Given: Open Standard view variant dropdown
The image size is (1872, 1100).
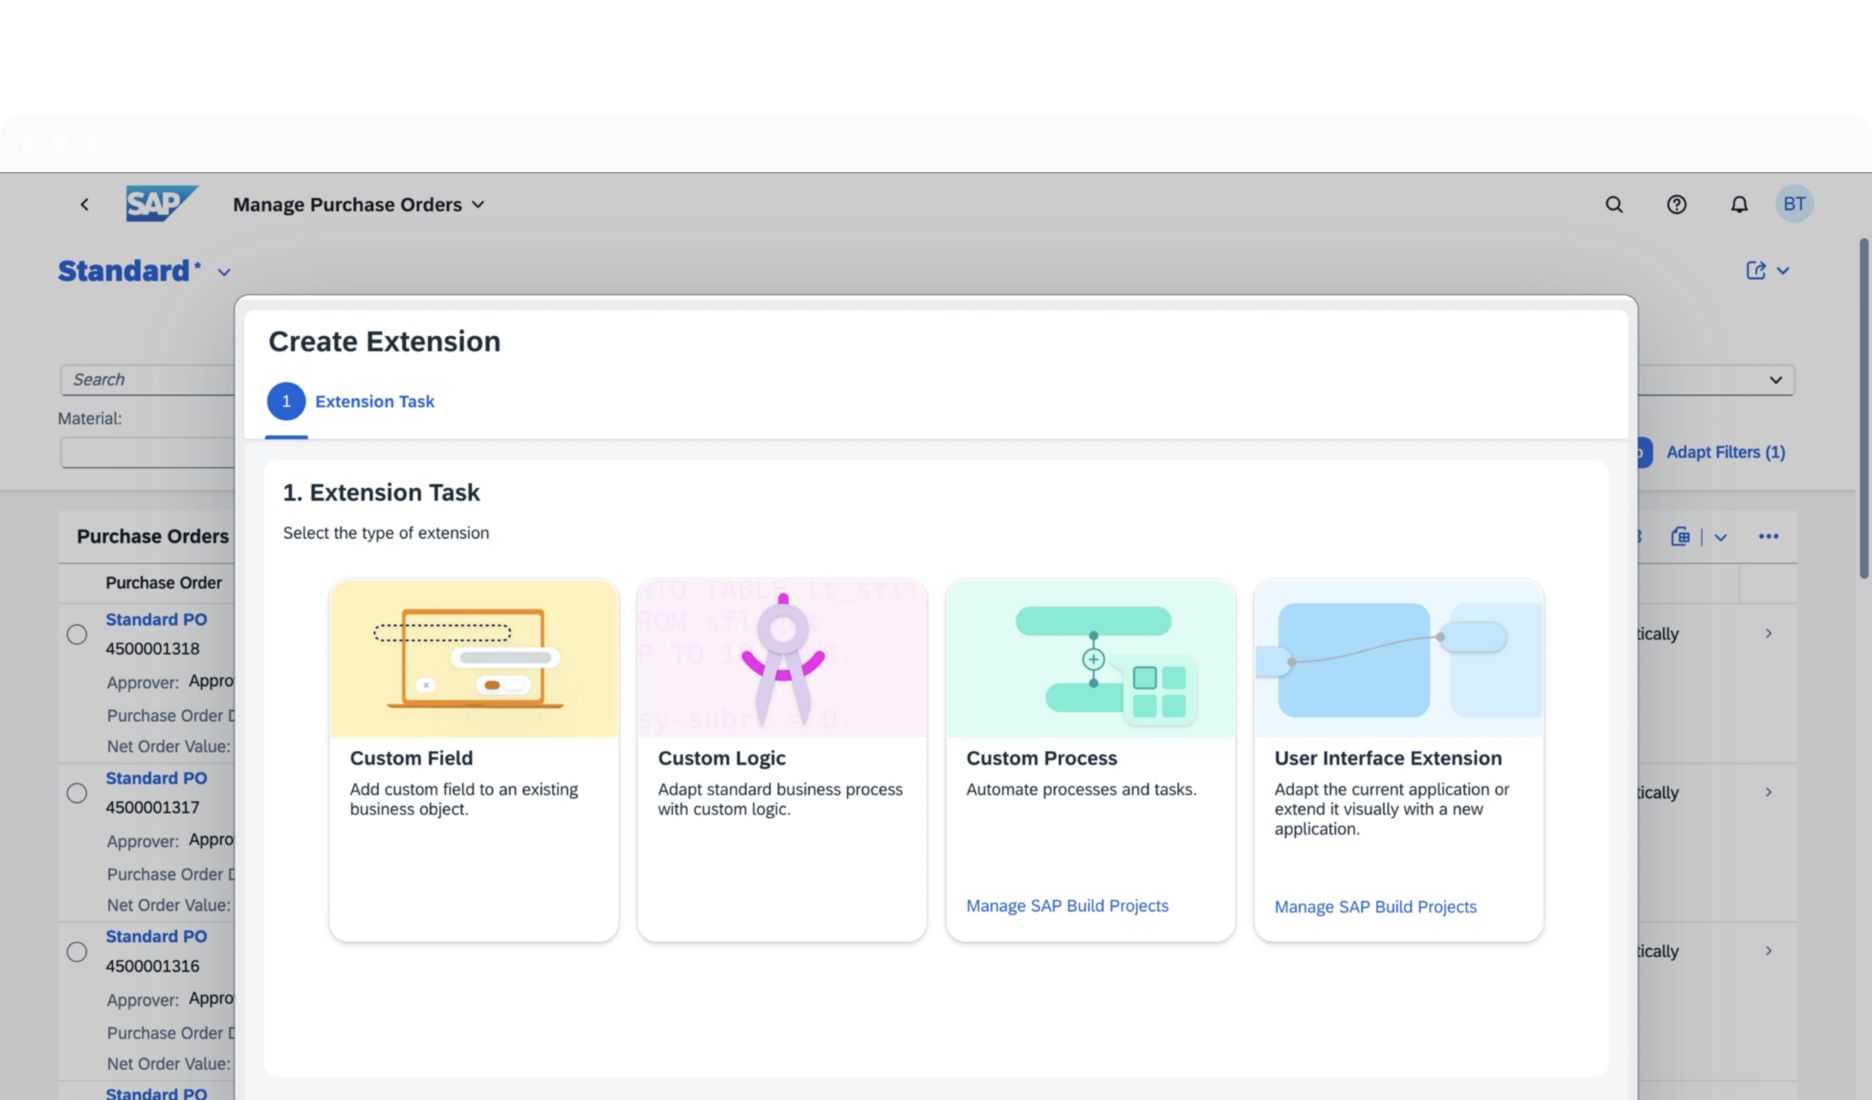Looking at the screenshot, I should coord(224,272).
